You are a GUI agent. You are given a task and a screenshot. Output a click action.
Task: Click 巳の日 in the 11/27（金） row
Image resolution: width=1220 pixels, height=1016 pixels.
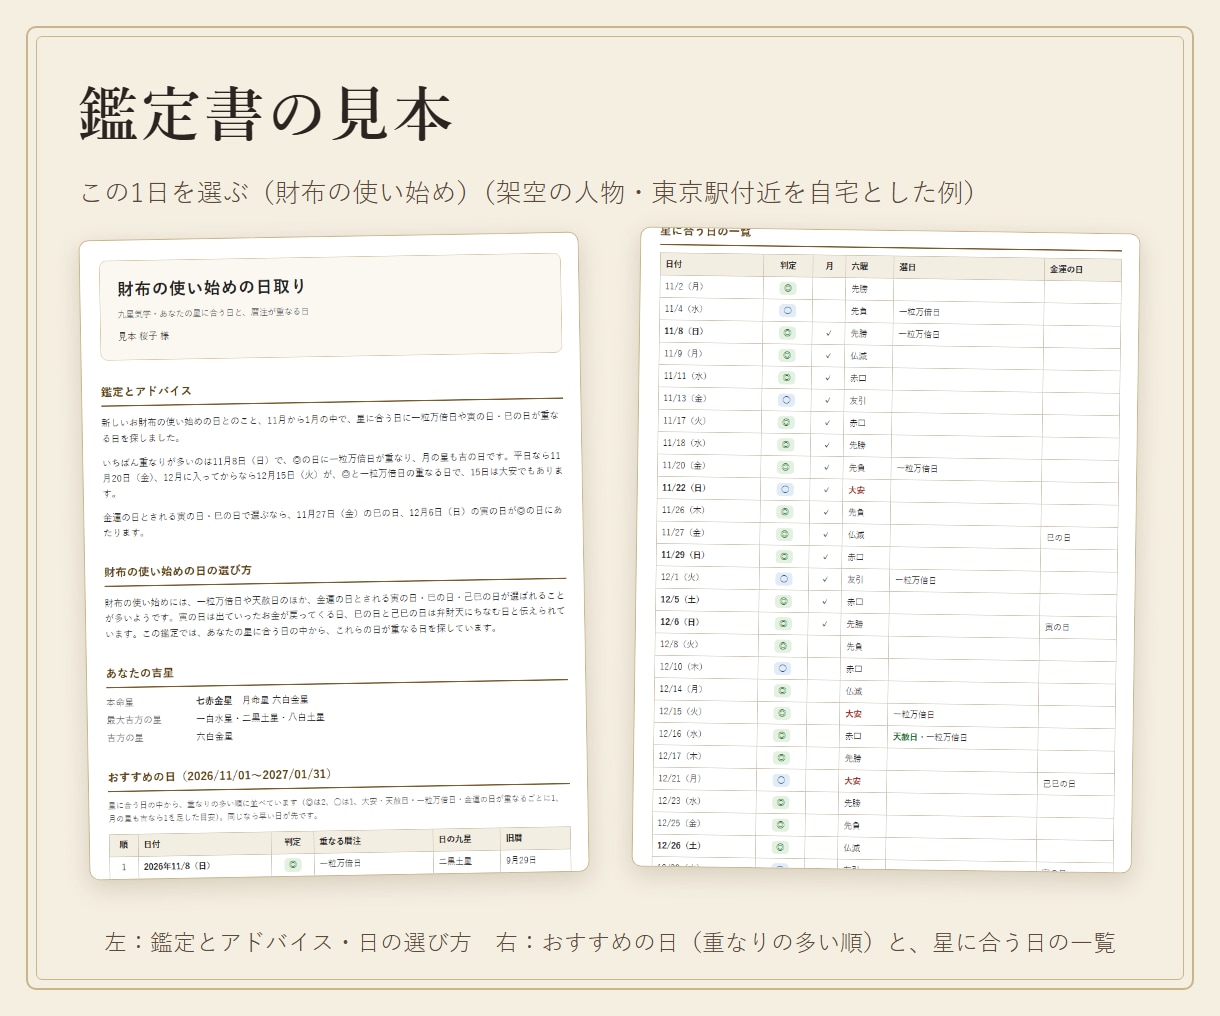click(1059, 538)
